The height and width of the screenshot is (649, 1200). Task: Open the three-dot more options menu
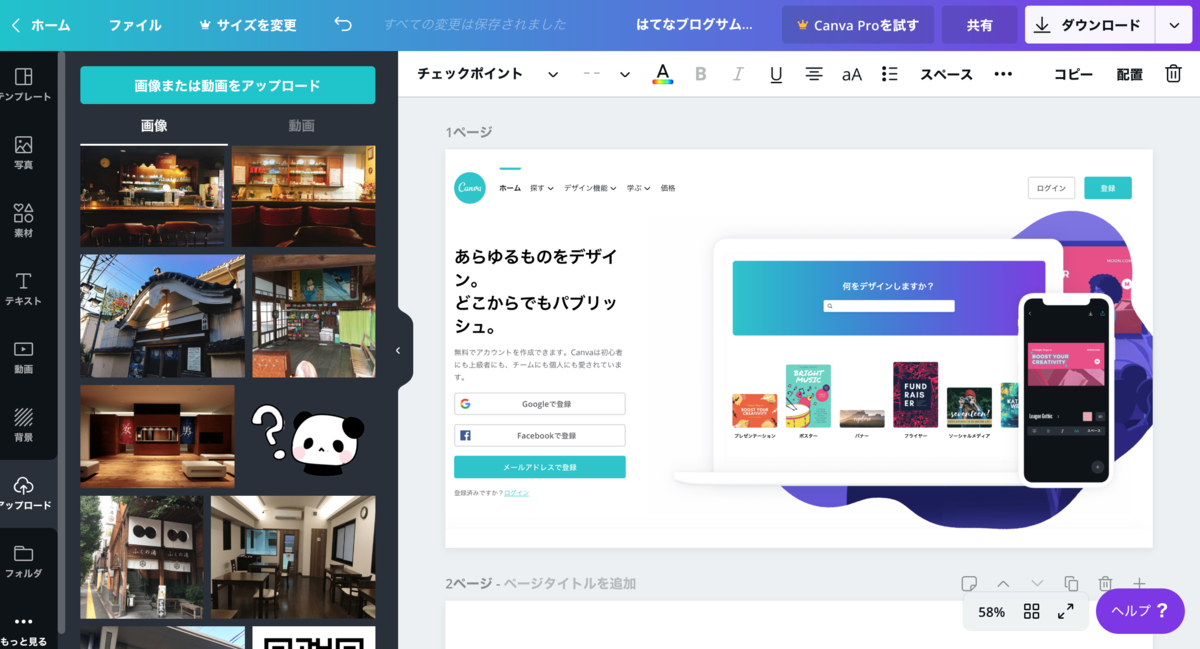(x=1003, y=74)
